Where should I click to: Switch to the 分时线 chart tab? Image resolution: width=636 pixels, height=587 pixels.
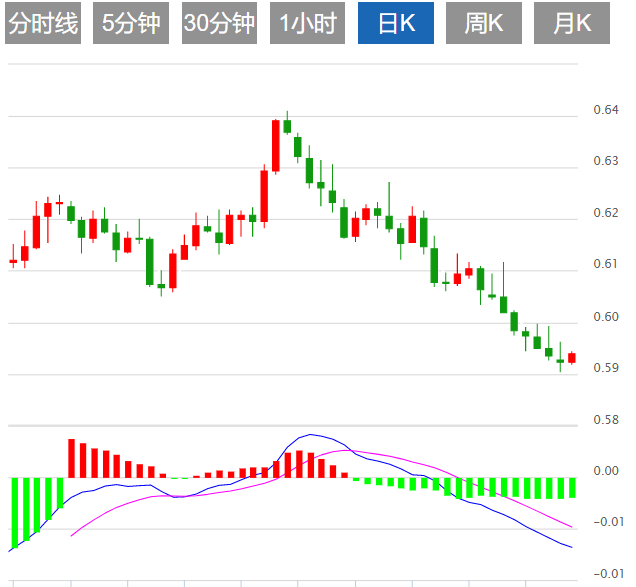coord(43,23)
